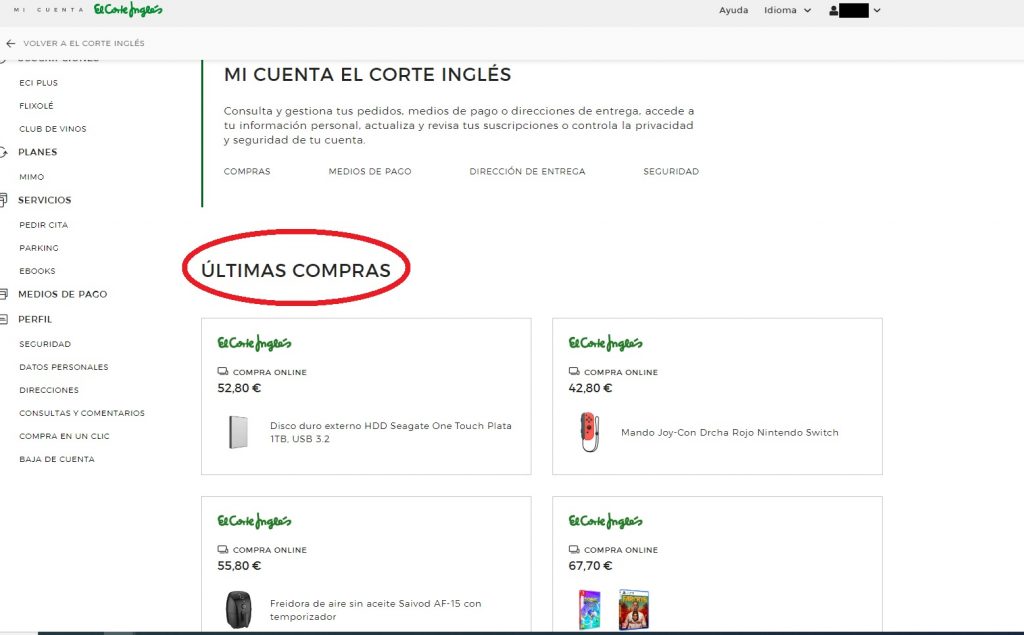
Task: Click the Ayuda help link
Action: pyautogui.click(x=733, y=10)
